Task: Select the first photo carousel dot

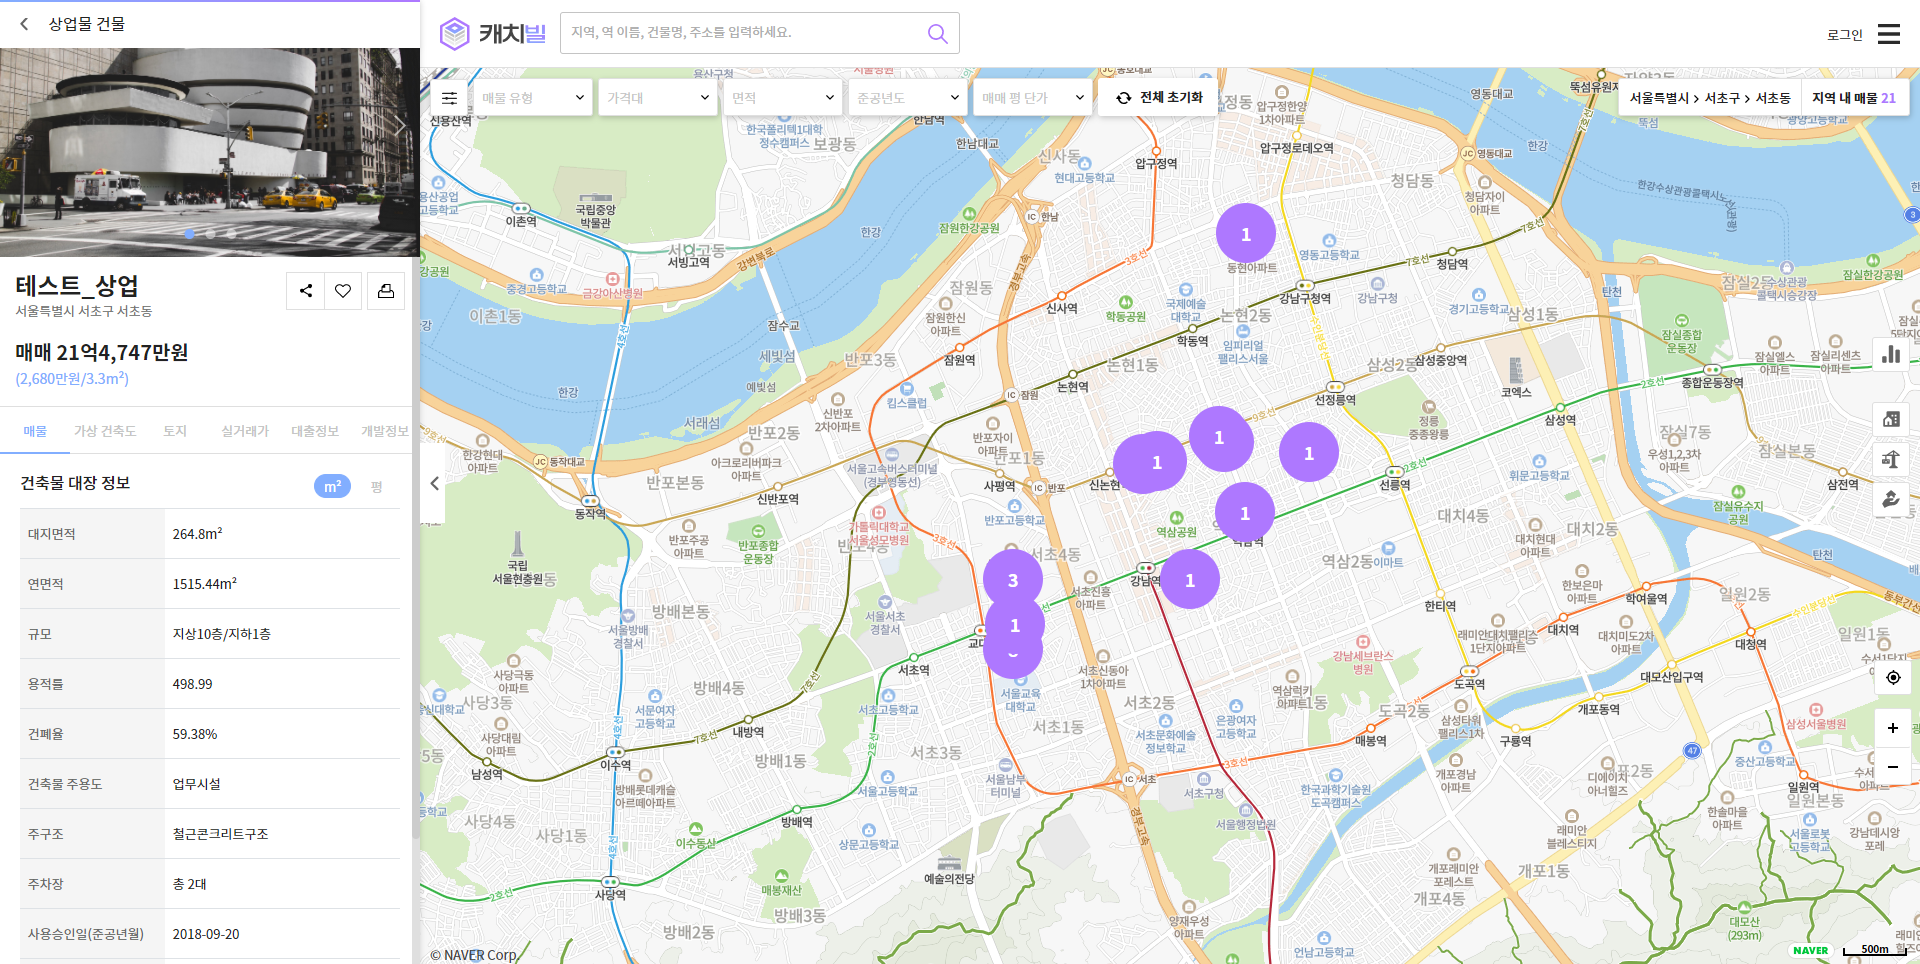Action: pyautogui.click(x=190, y=234)
